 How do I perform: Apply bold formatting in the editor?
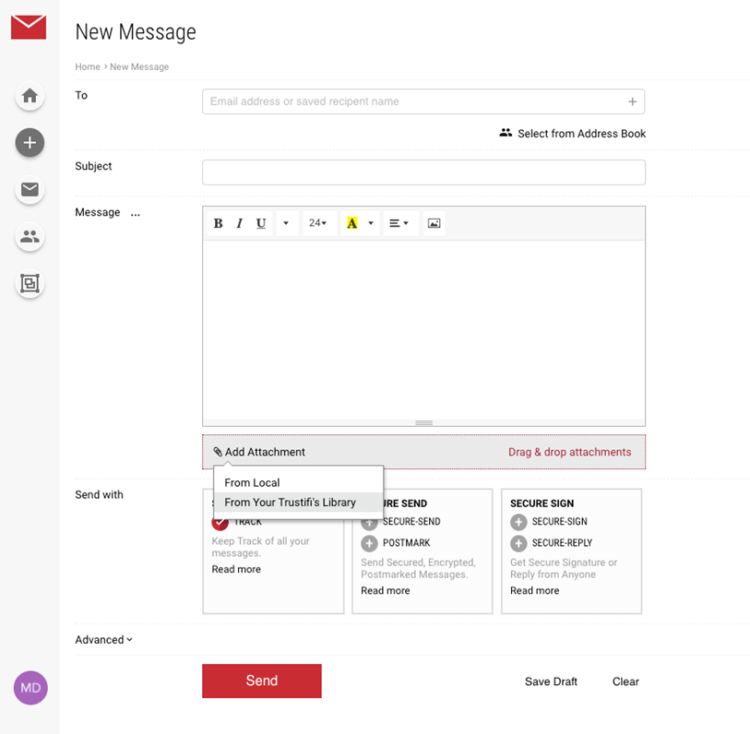[x=218, y=223]
